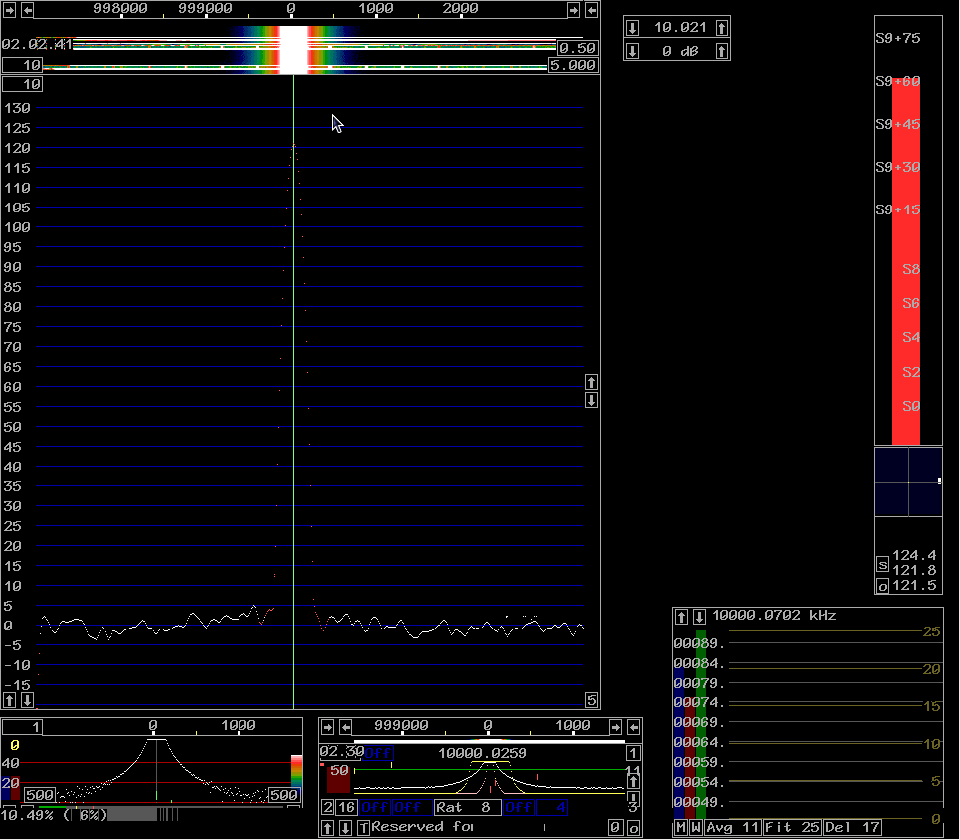
Task: Click left arrow at top-left of waterfall scale
Action: click(x=27, y=10)
